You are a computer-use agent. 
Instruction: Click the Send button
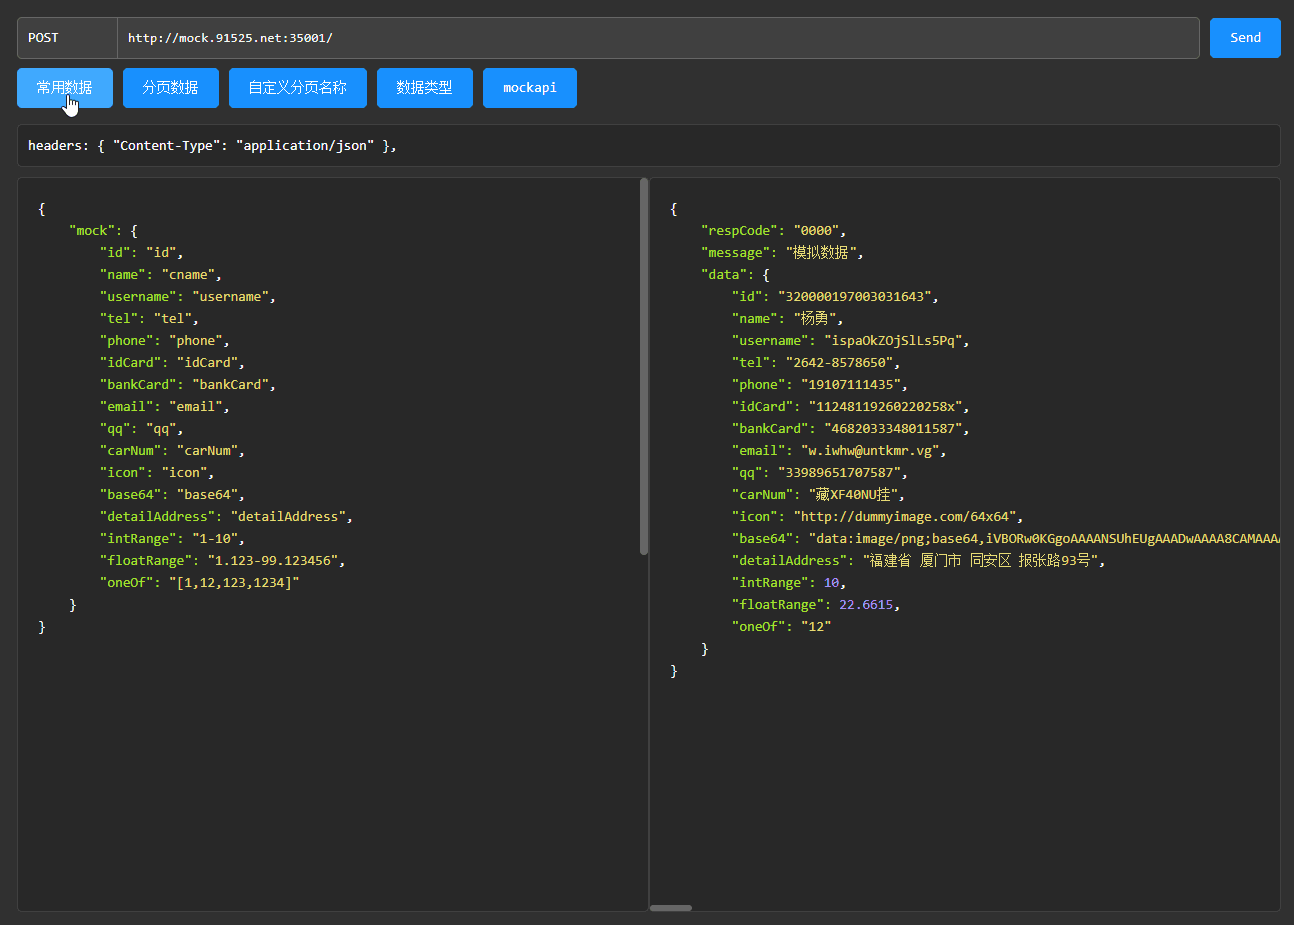1245,38
